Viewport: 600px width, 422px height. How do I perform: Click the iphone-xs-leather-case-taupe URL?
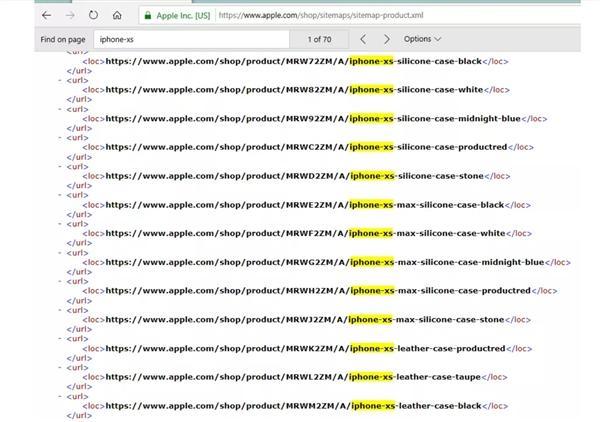293,377
